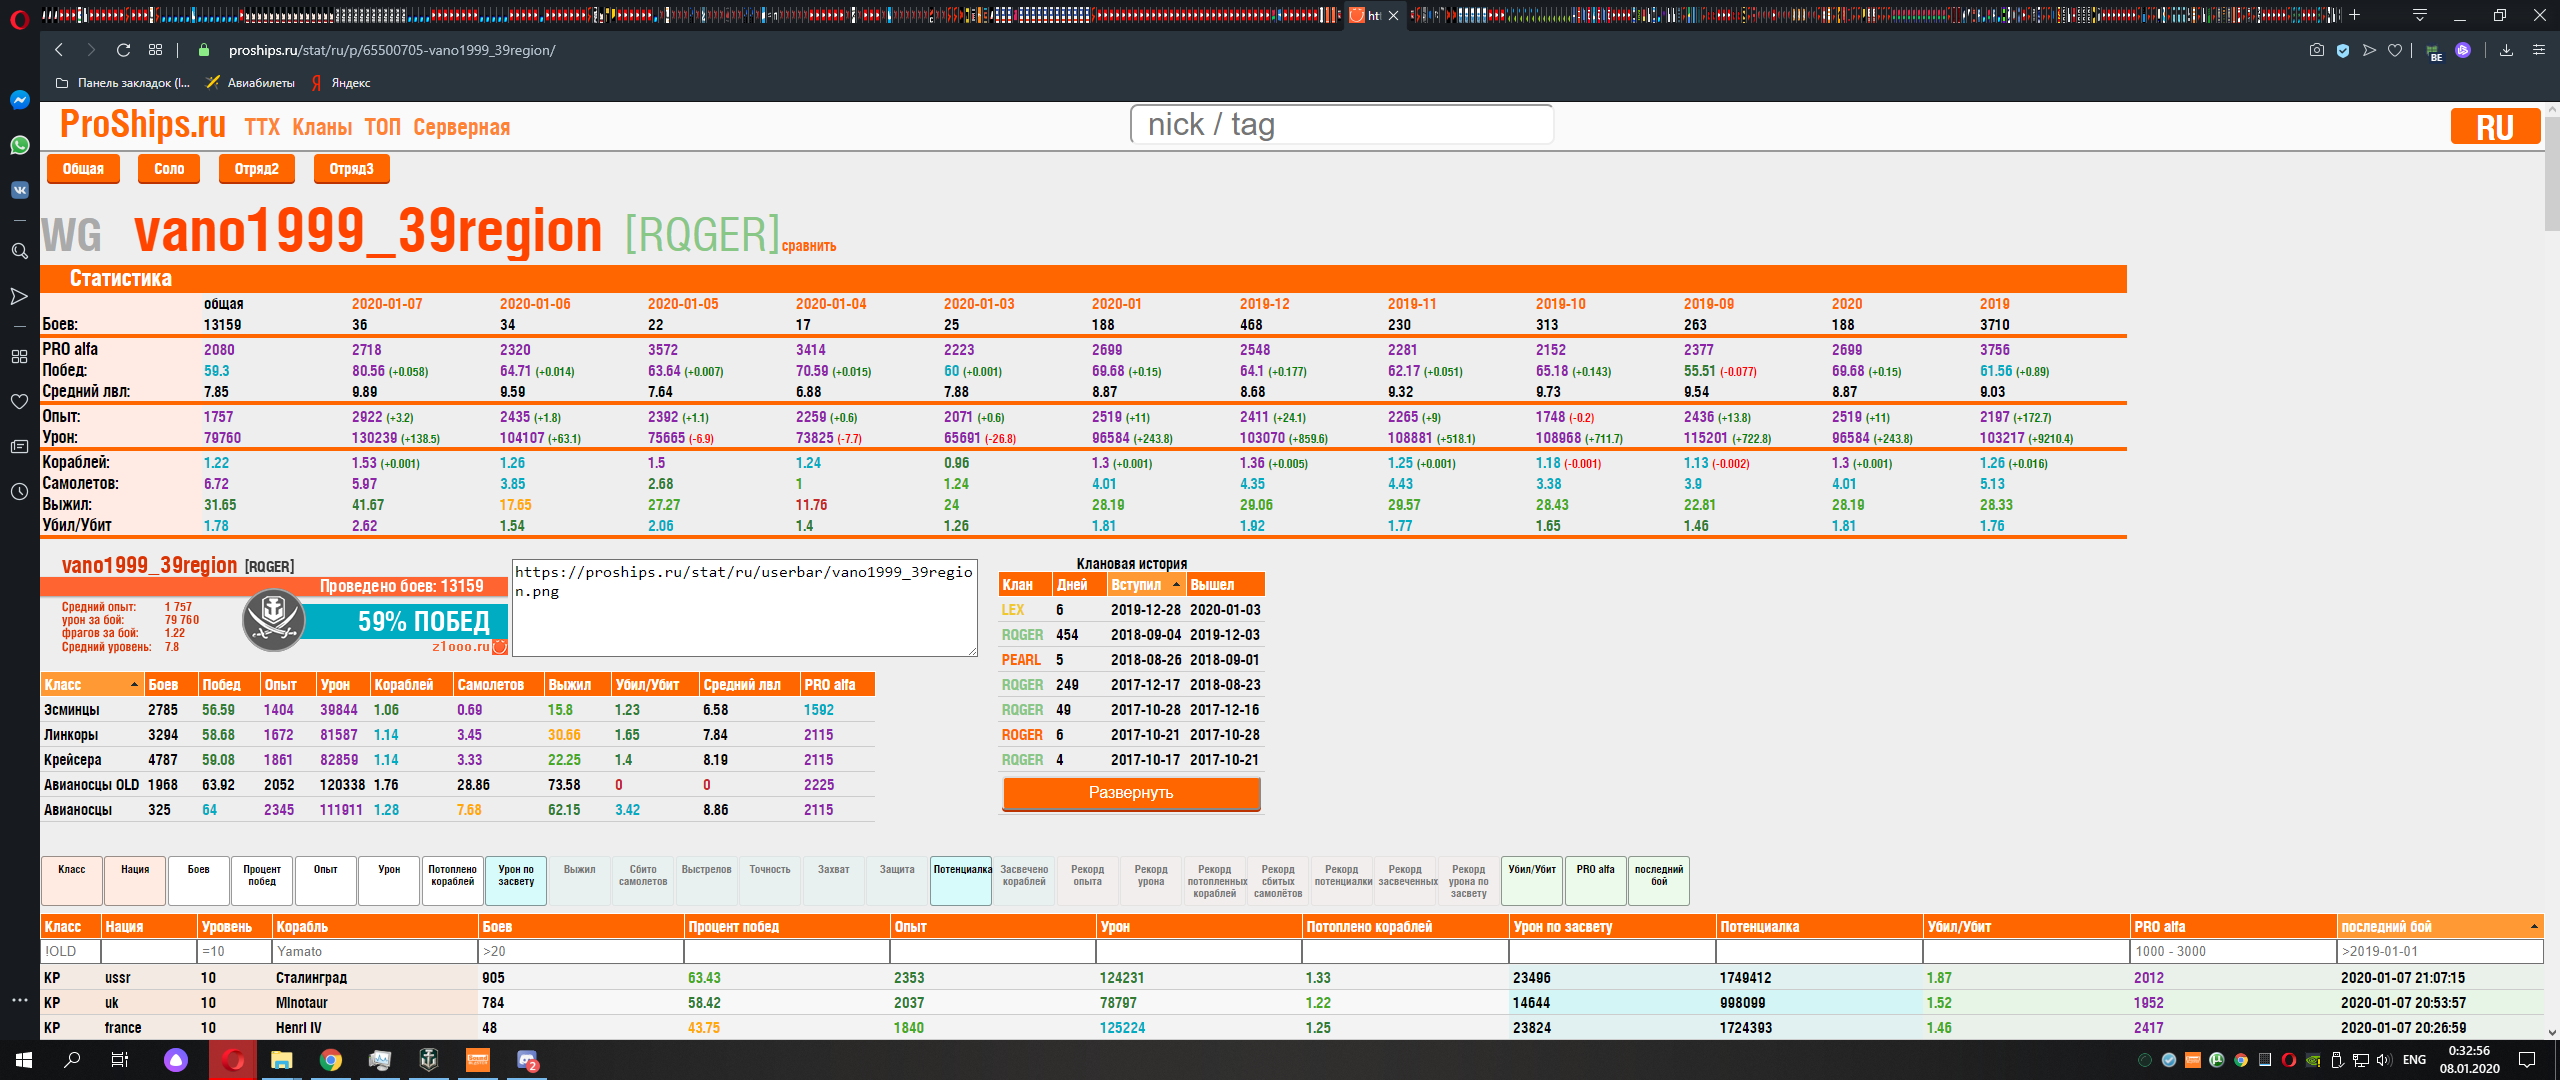2560x1080 pixels.
Task: Switch to the Соло stats tab
Action: (169, 169)
